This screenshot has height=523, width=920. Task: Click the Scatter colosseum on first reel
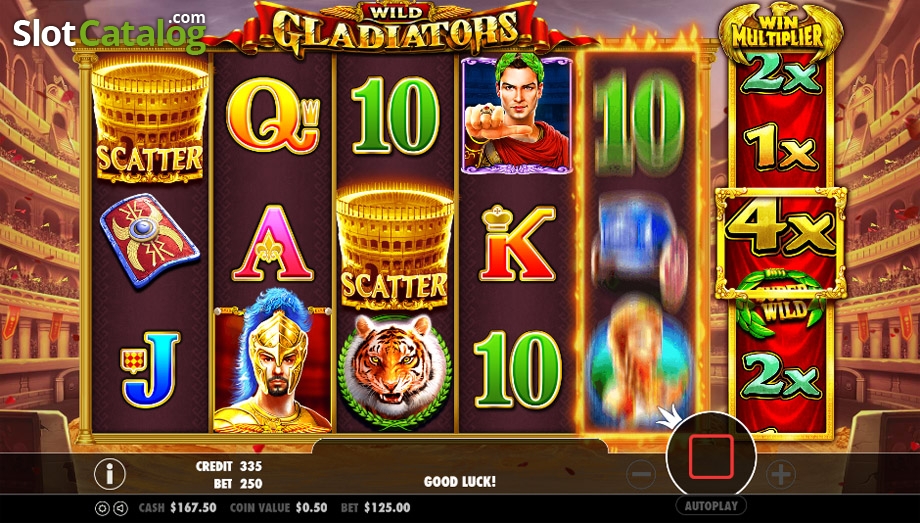click(x=150, y=121)
